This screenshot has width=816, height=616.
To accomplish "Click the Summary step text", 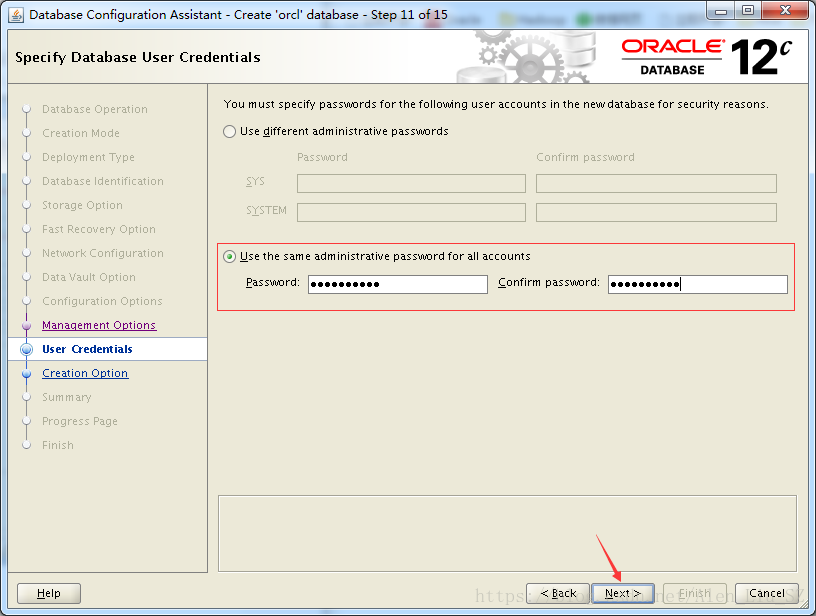I will click(67, 397).
